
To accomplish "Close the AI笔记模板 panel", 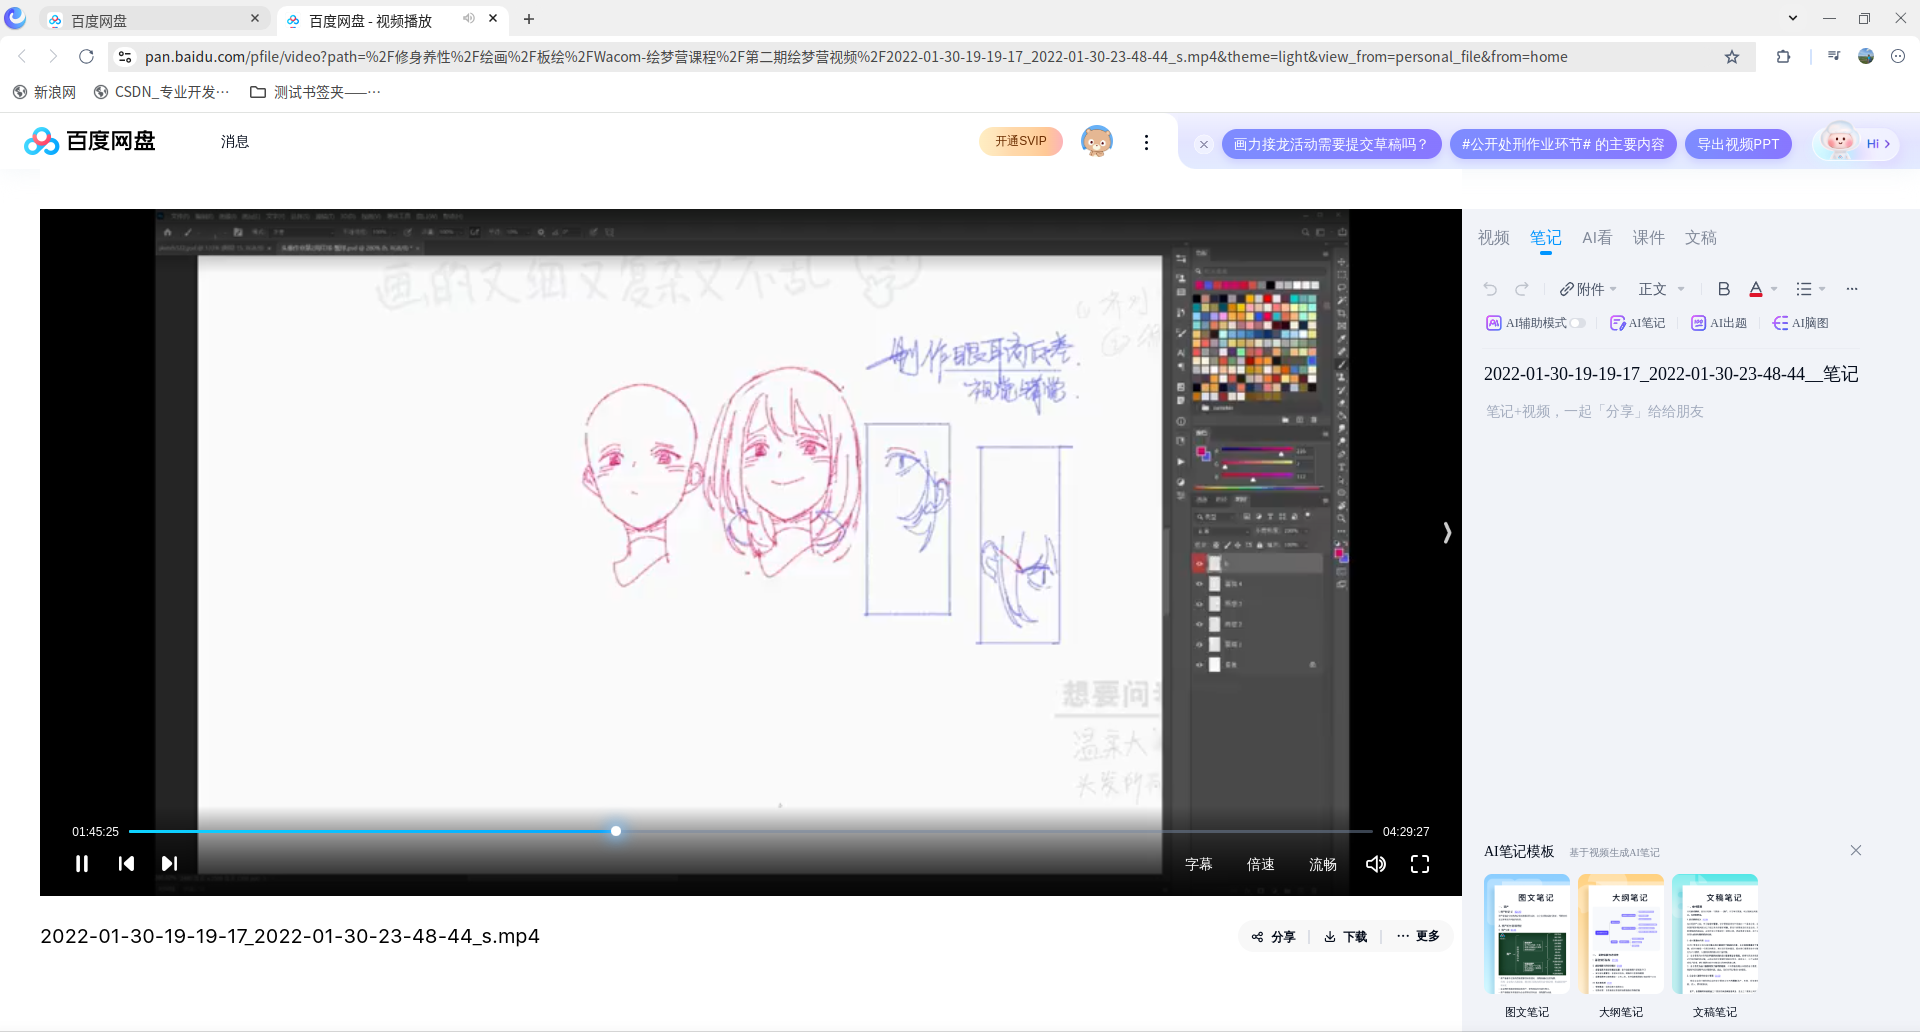I will tap(1856, 851).
